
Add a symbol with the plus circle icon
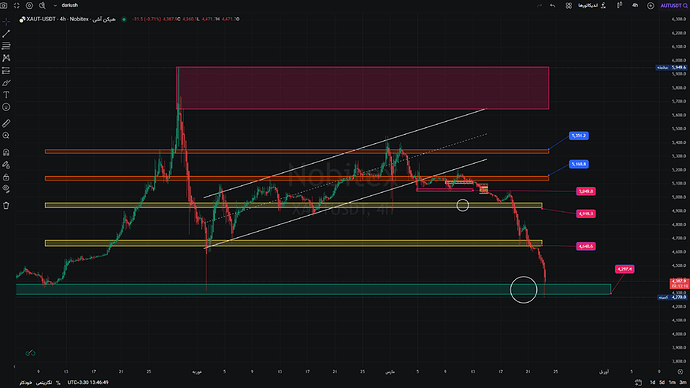click(x=650, y=5)
